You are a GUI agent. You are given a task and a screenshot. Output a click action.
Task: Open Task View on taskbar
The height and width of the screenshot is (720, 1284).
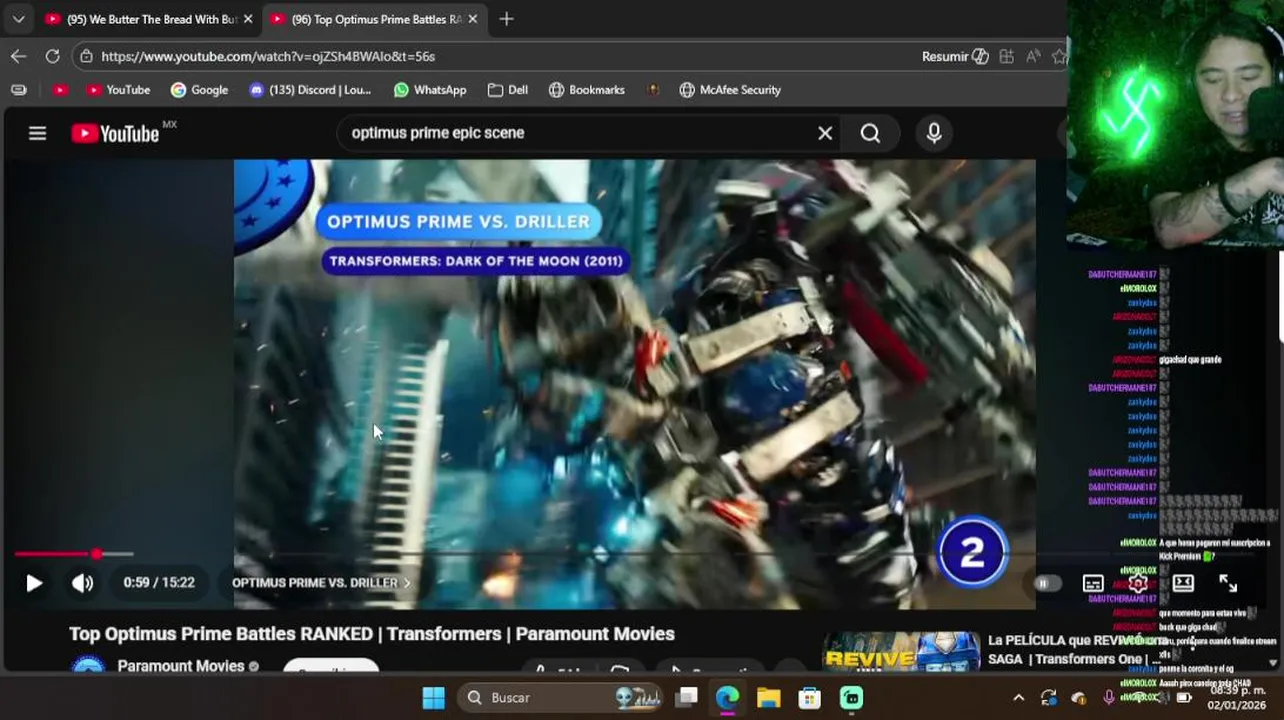686,697
